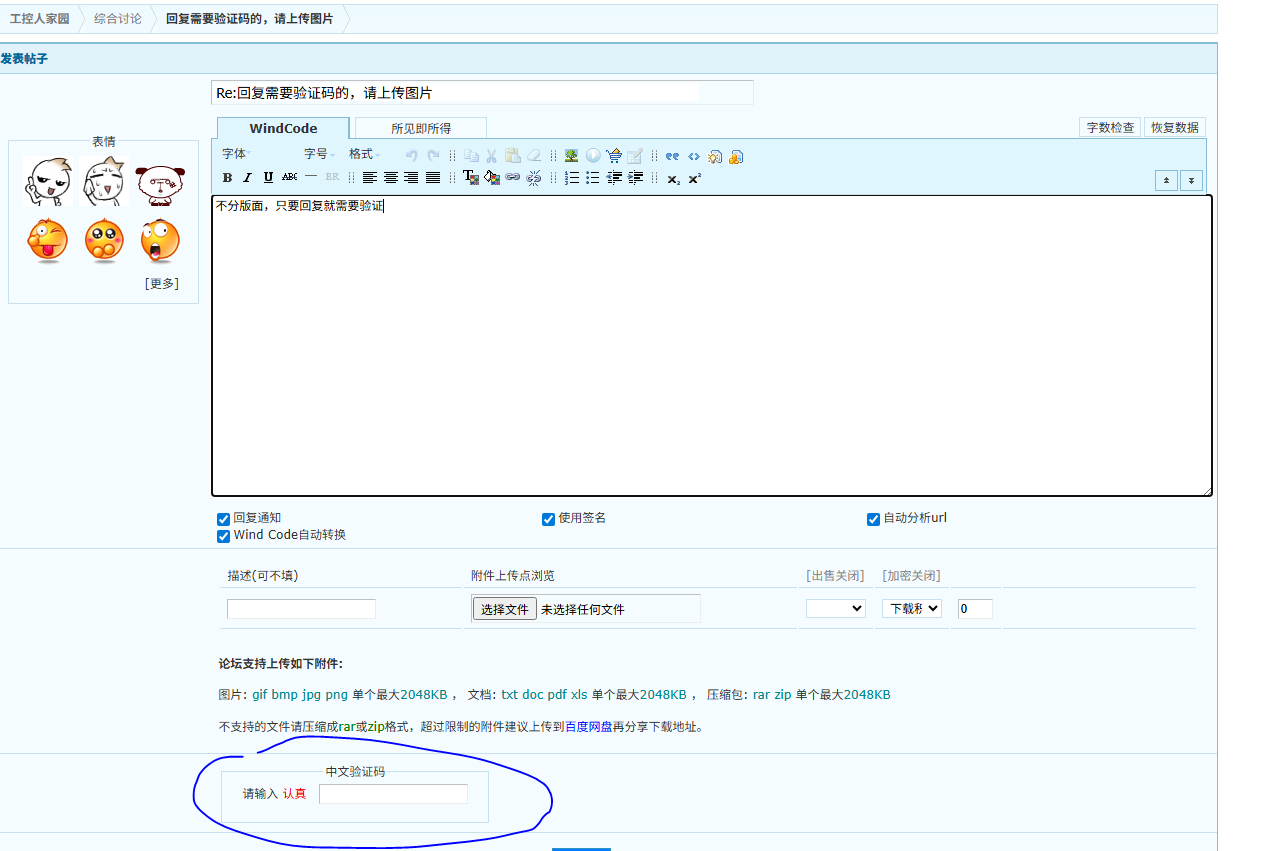The width and height of the screenshot is (1264, 851).
Task: Center align the text
Action: [x=391, y=178]
